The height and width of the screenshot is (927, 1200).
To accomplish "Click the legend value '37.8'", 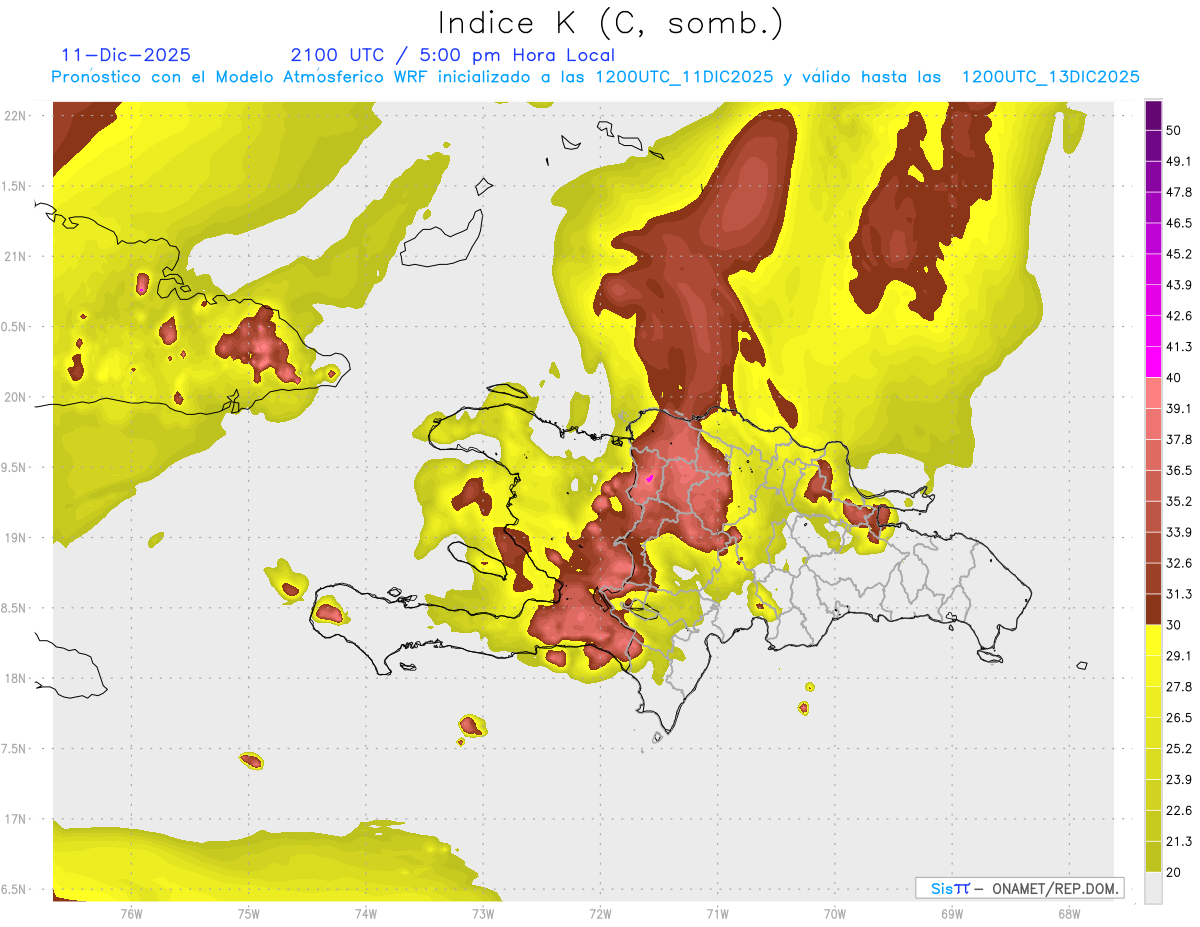I will click(x=1179, y=440).
